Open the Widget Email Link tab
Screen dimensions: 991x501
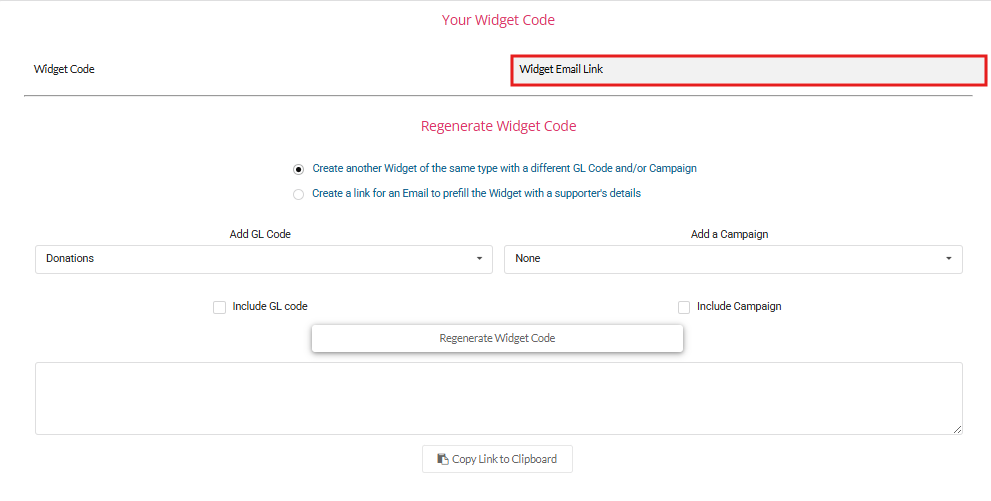tap(748, 70)
